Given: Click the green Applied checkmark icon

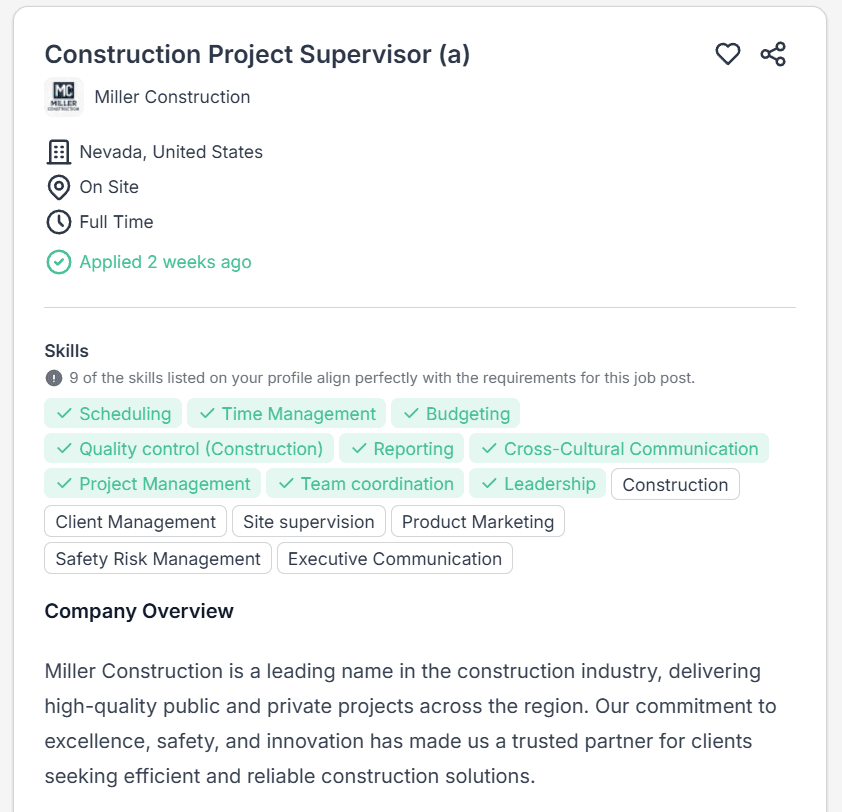Looking at the screenshot, I should point(58,262).
